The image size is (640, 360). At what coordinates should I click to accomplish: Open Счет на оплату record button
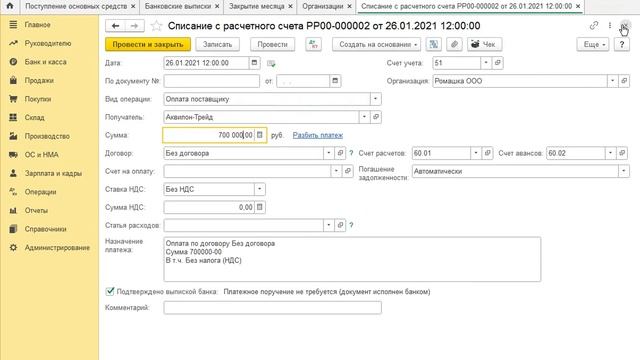click(x=347, y=171)
